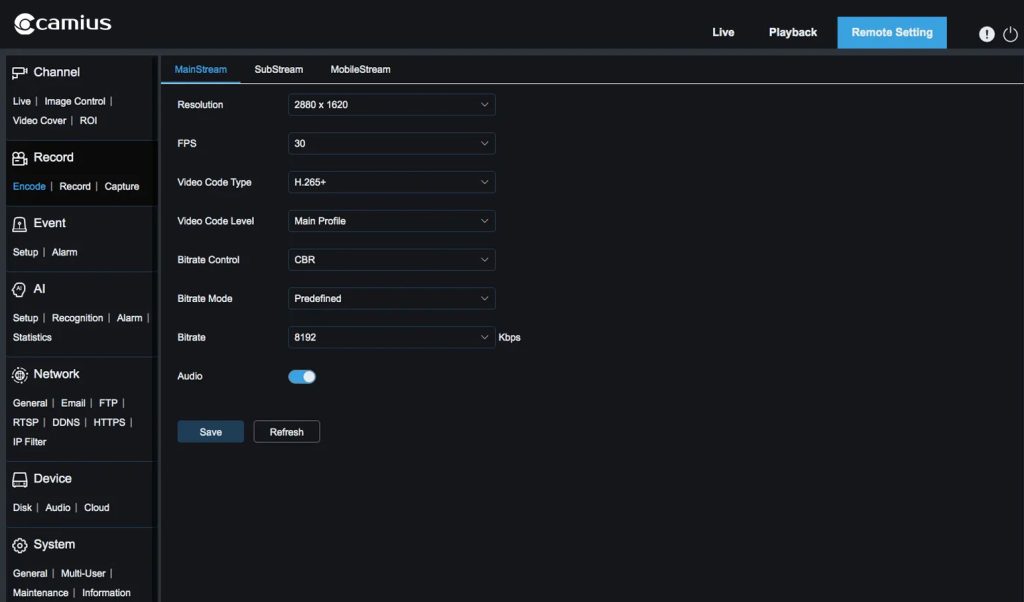Click the Channel section camera icon
The height and width of the screenshot is (602, 1024).
click(x=19, y=73)
